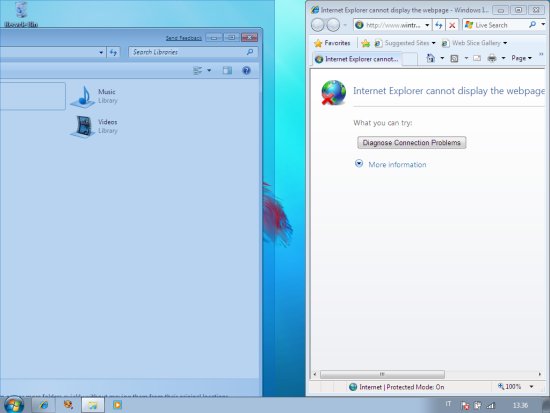Click the Internet Explorer back button
Image resolution: width=550 pixels, height=413 pixels.
point(317,25)
